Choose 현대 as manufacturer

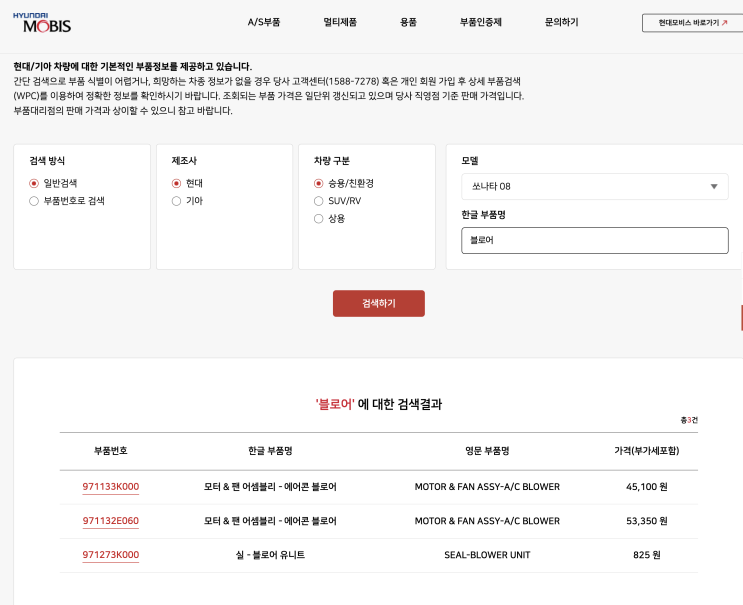176,183
